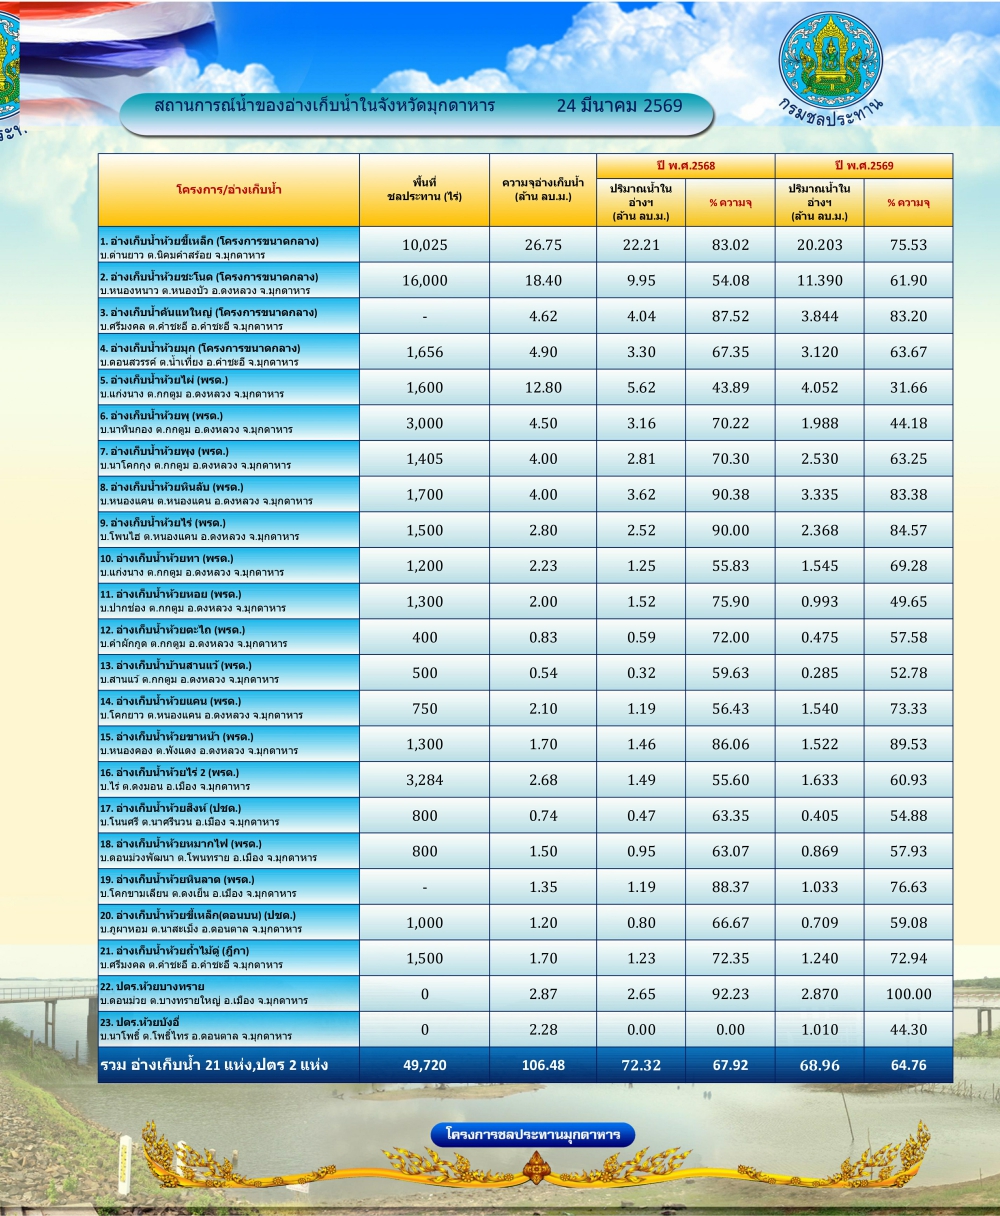
Task: Click the 100.00 percent capacity cell
Action: tap(908, 994)
